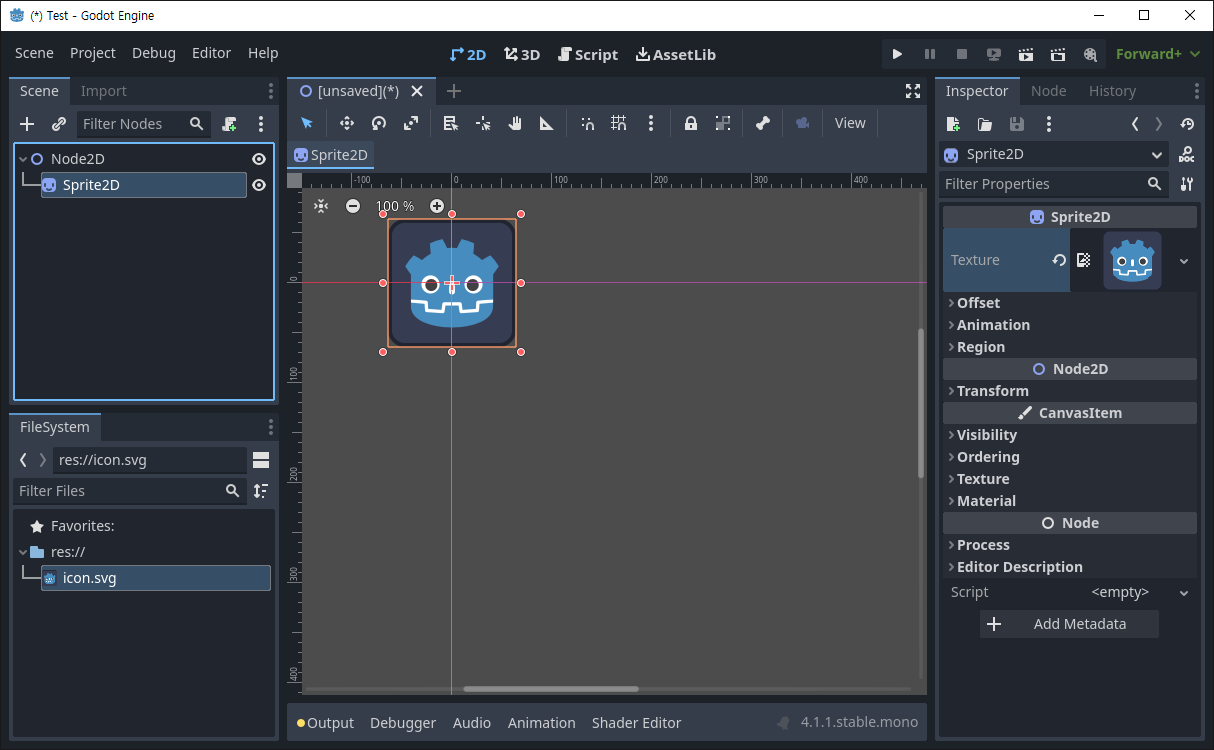1214x750 pixels.
Task: Toggle visibility of Node2D
Action: point(259,159)
